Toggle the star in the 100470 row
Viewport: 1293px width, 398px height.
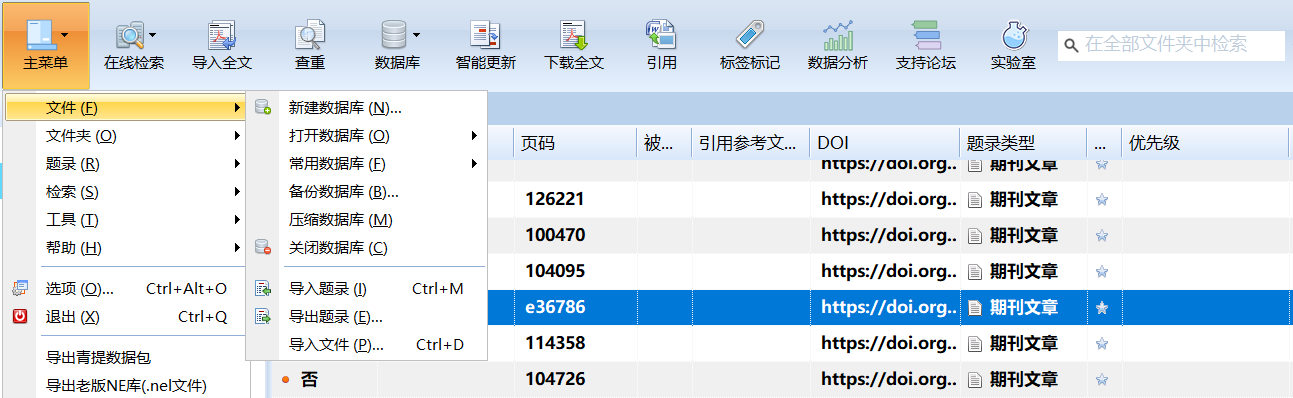(1102, 235)
